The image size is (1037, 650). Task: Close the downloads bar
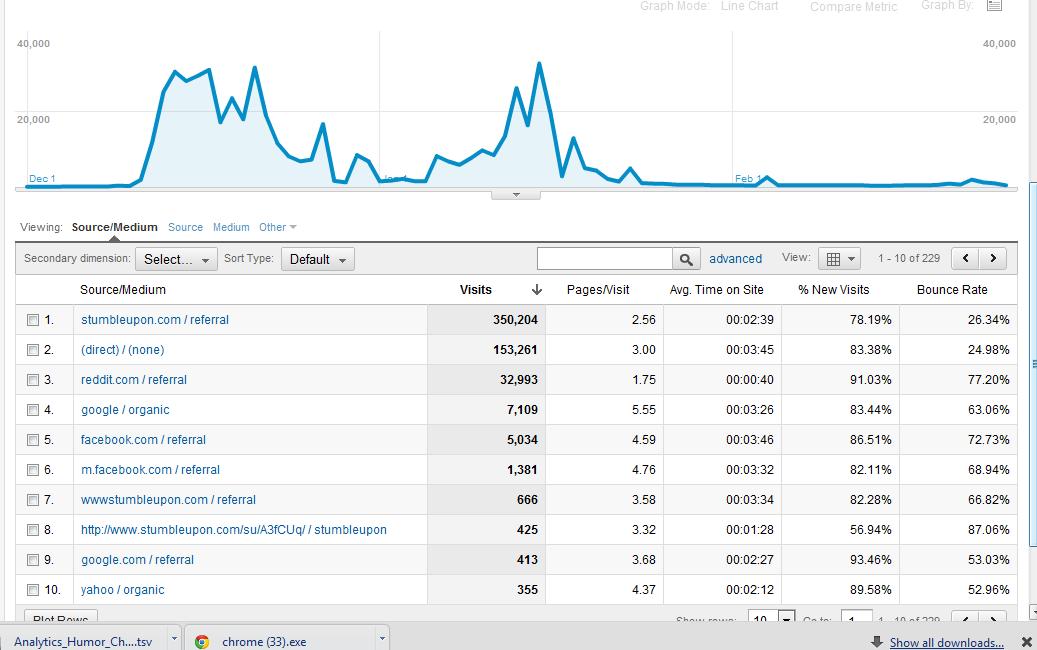1026,641
